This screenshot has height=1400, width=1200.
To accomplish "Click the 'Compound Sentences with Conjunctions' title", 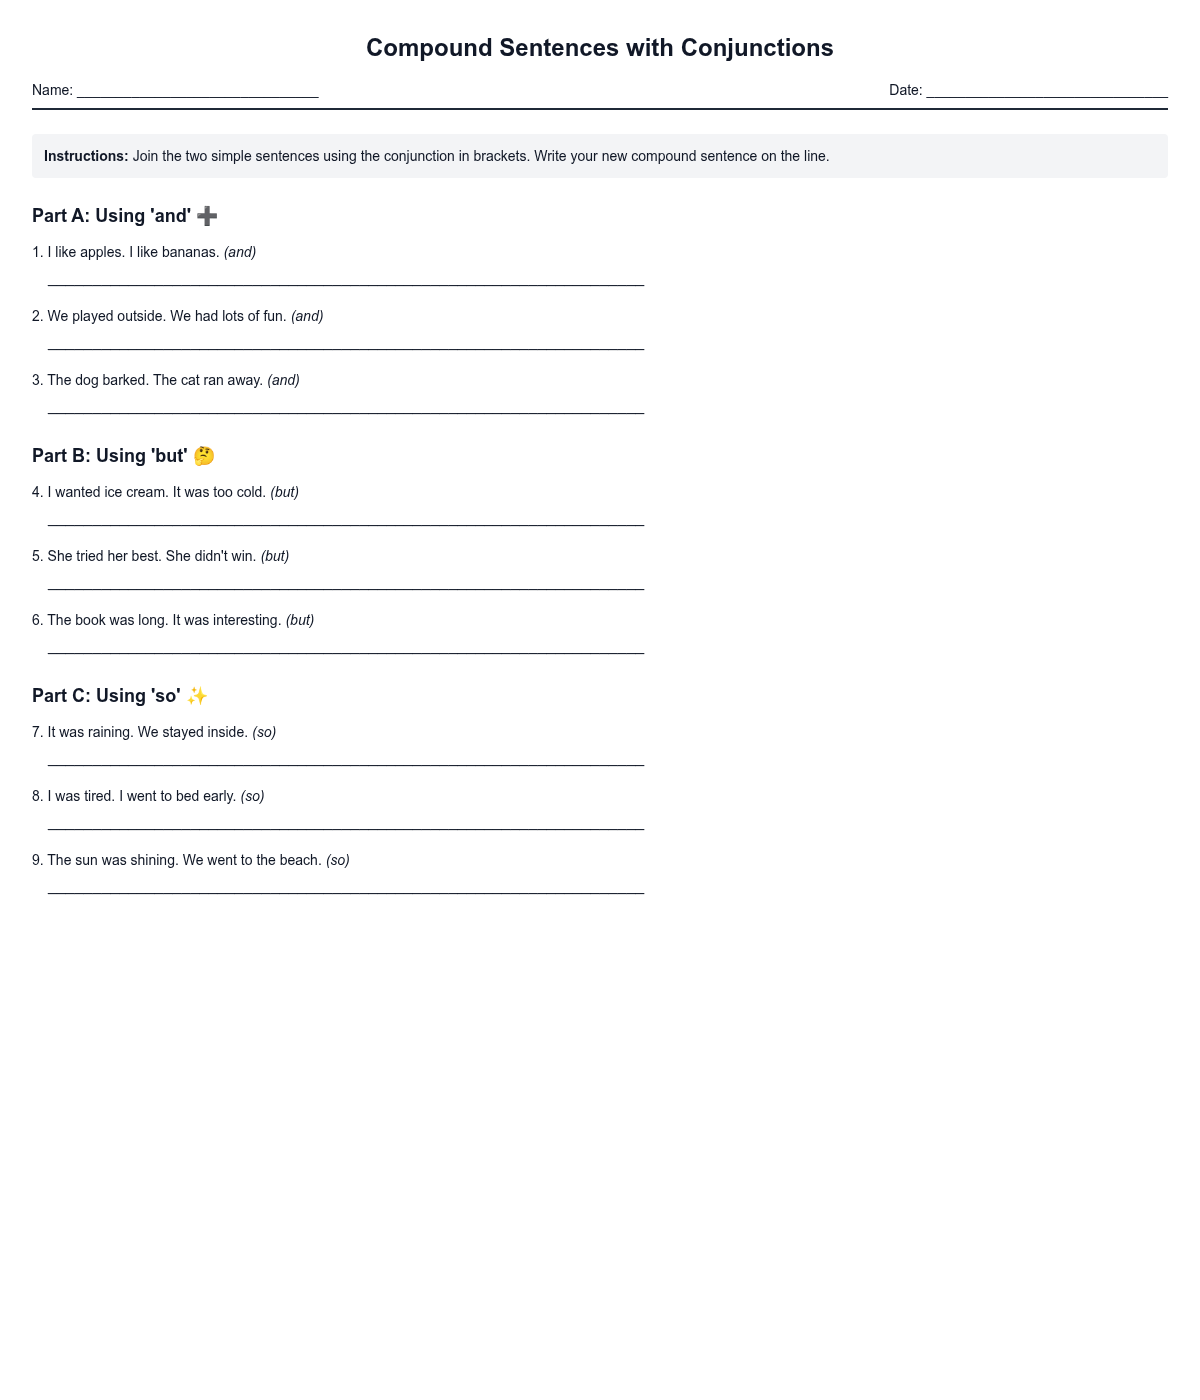I will coord(599,48).
